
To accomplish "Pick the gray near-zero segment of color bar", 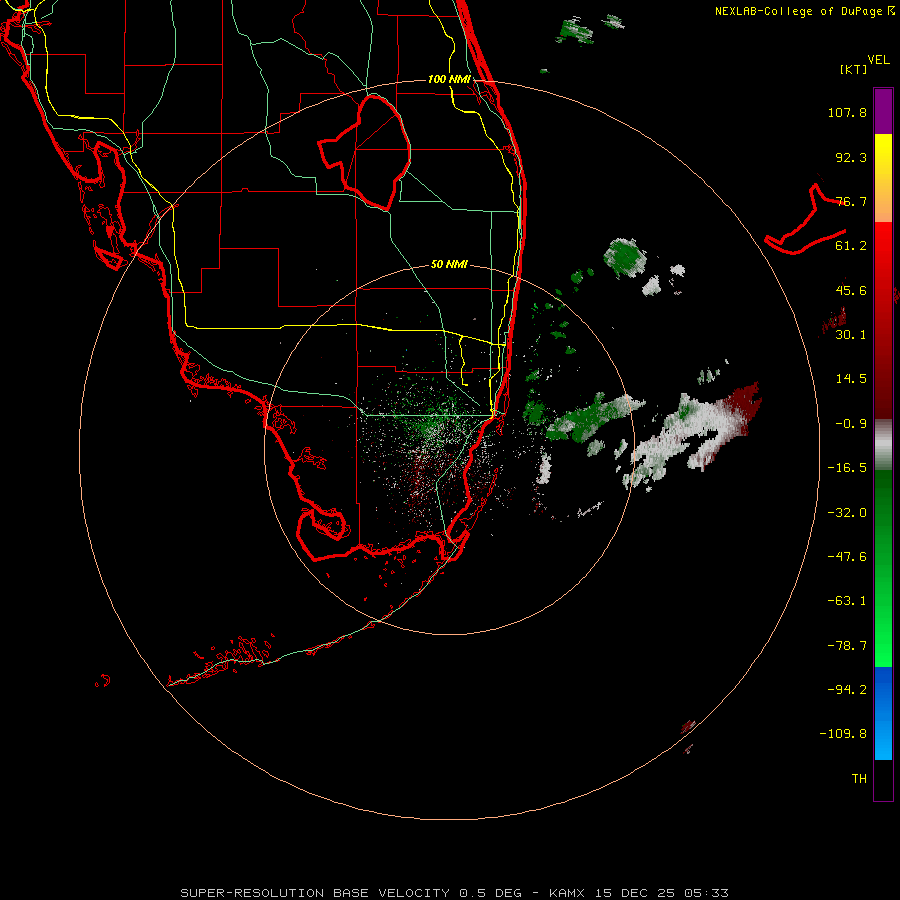I will click(x=883, y=444).
